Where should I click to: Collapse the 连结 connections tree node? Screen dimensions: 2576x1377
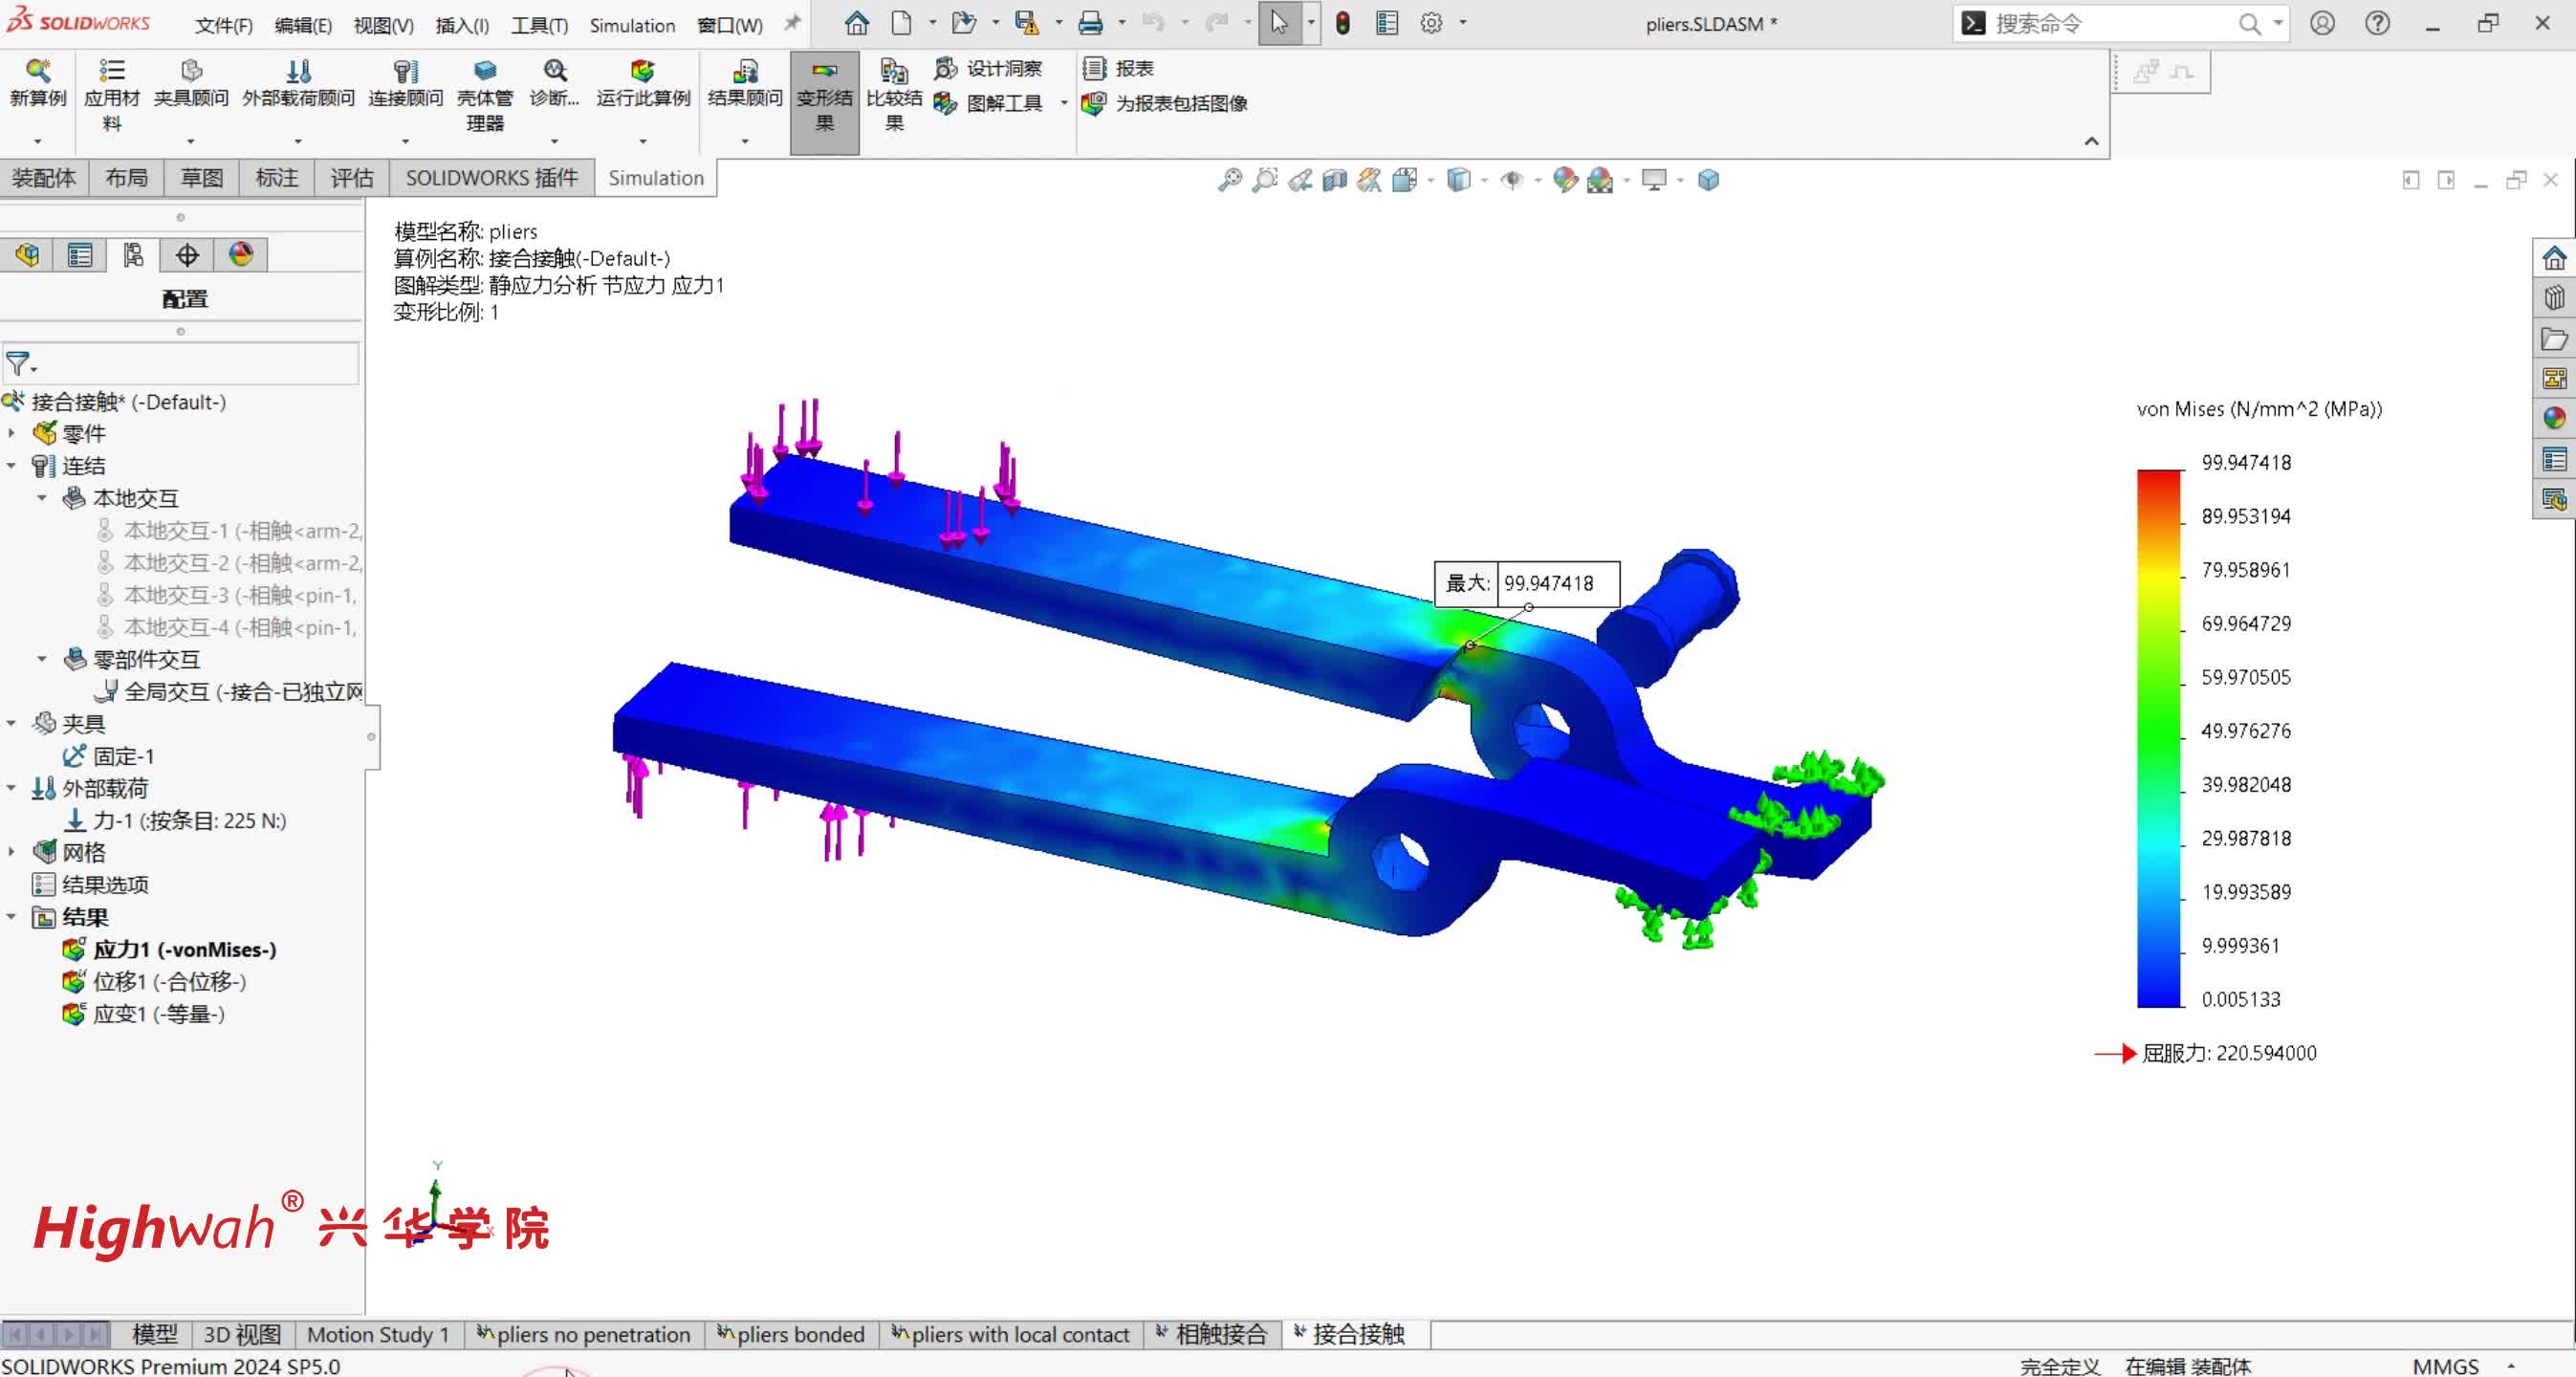(12, 466)
